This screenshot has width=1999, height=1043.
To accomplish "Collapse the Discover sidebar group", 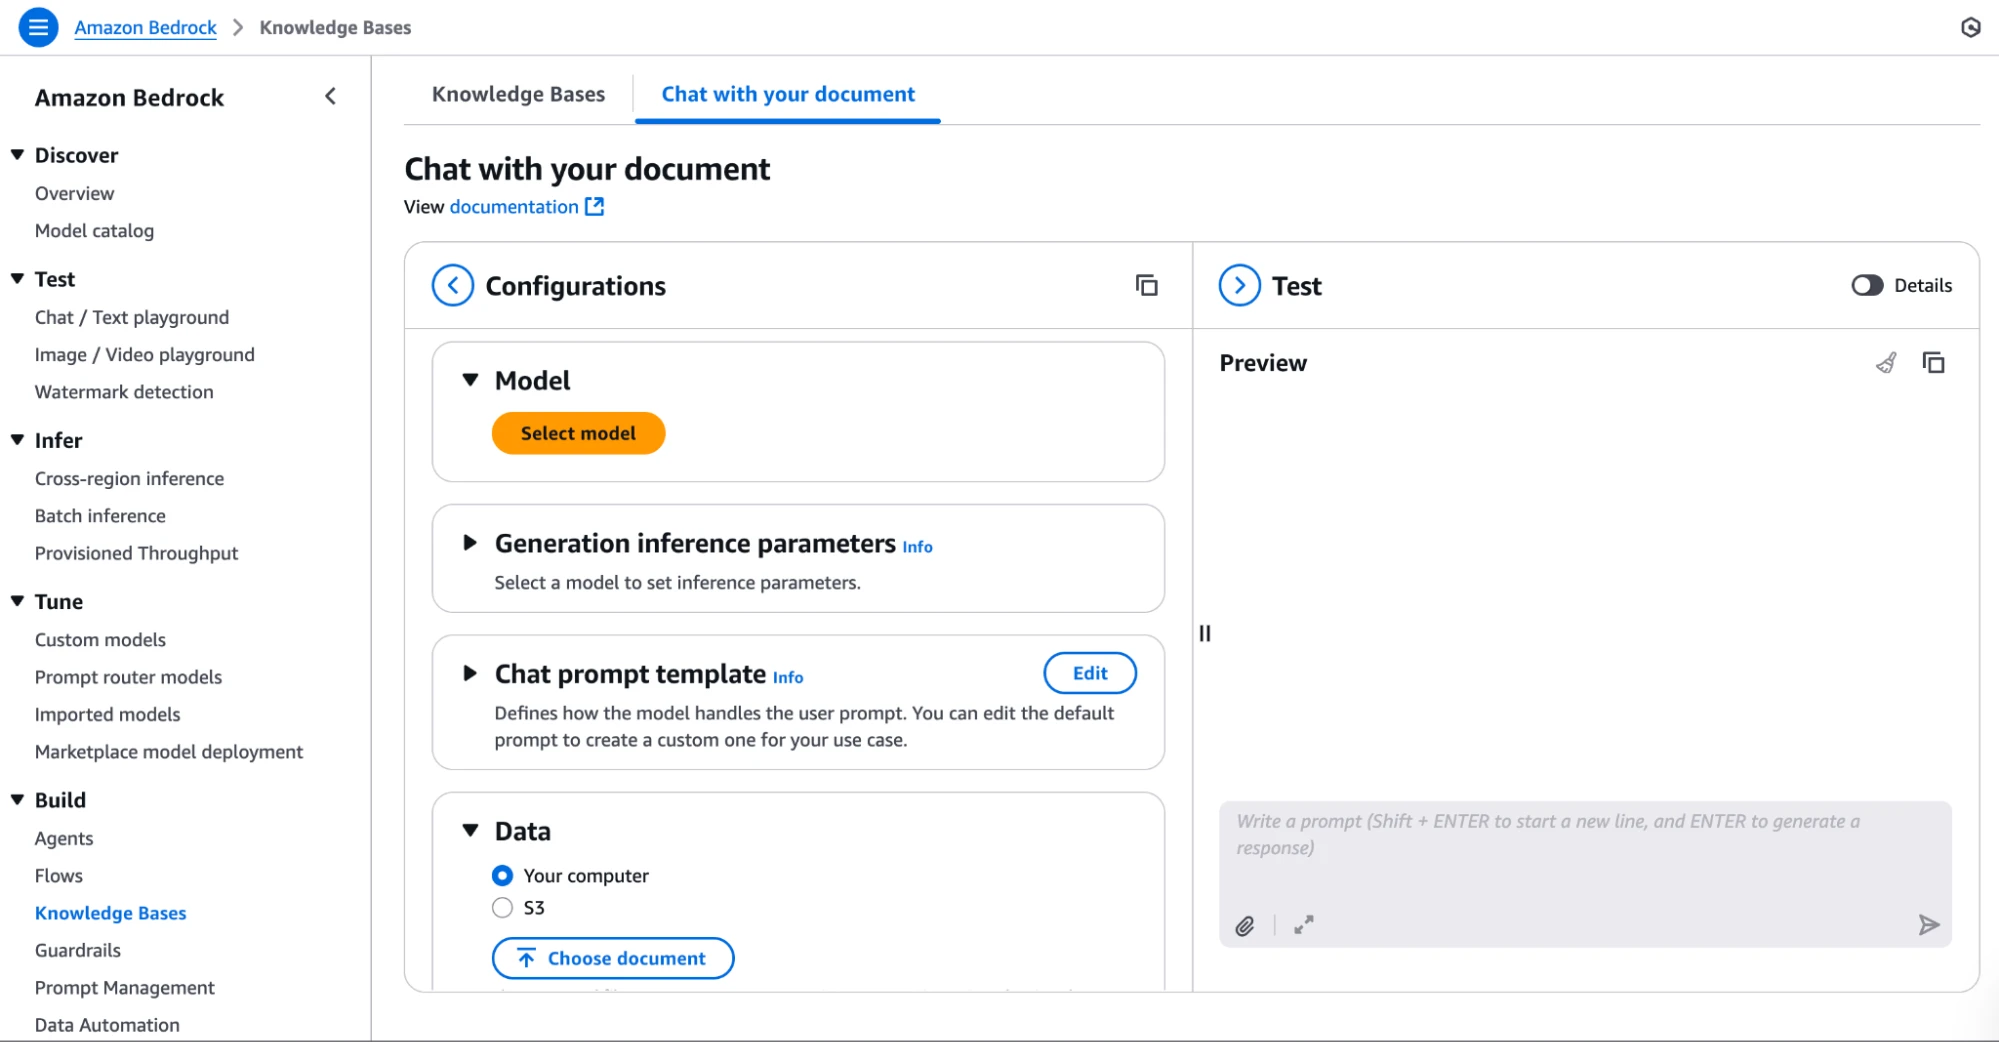I will pos(17,155).
